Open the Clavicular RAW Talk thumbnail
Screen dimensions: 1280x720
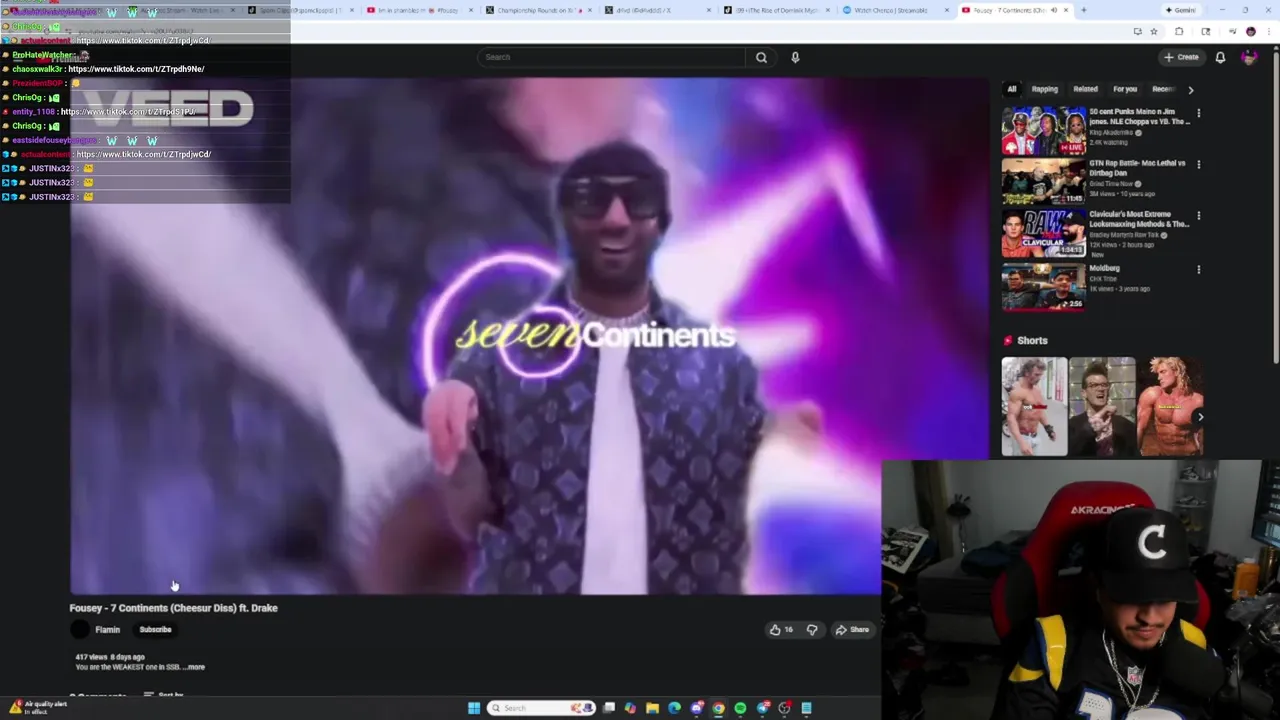[x=1044, y=234]
